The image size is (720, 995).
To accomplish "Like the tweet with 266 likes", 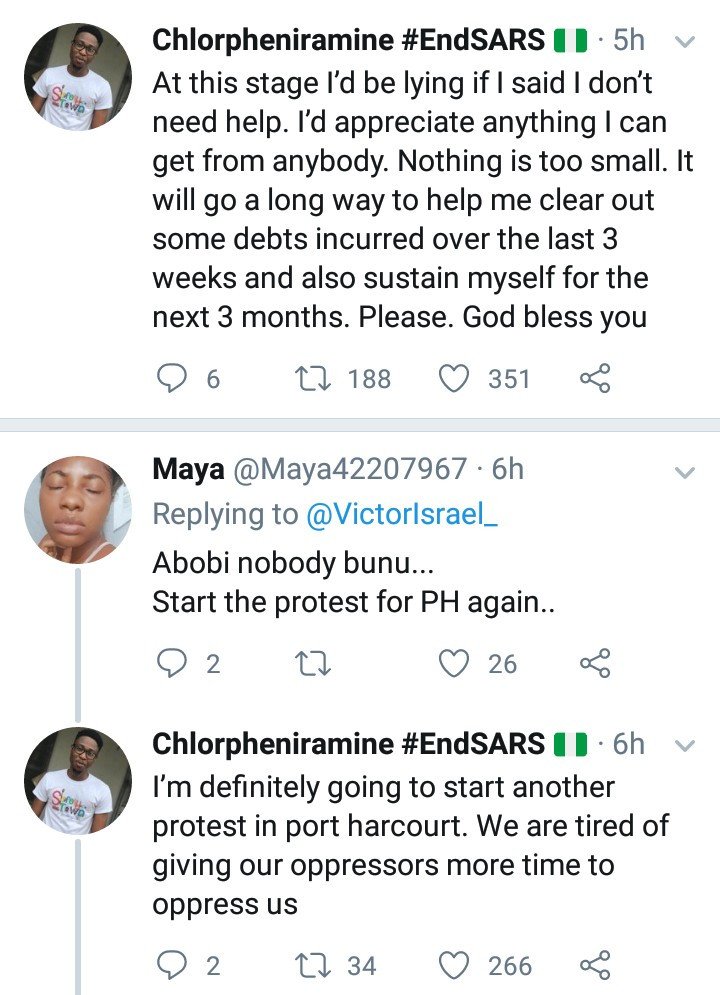I will (x=454, y=966).
